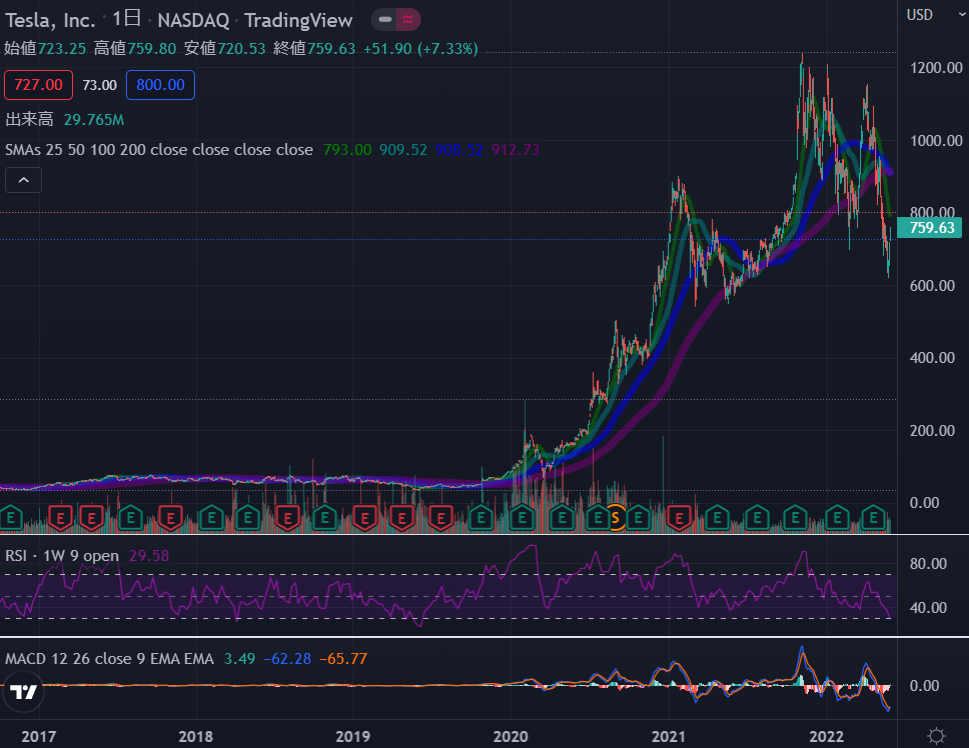Click the 759.63 current price tag on scale
The image size is (969, 748).
point(931,227)
